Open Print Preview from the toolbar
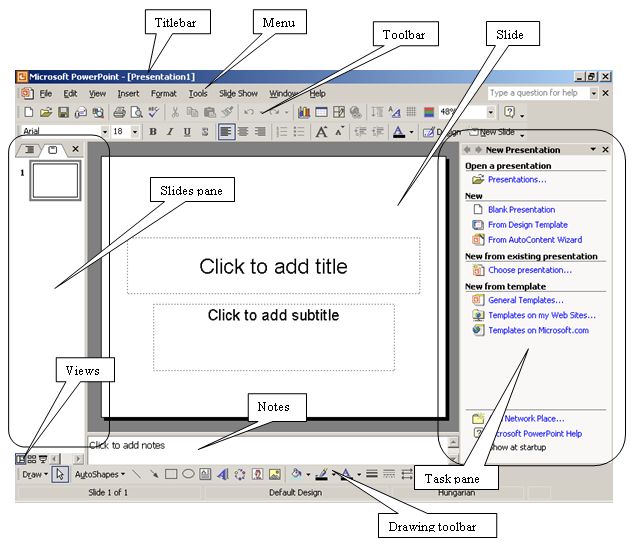This screenshot has height=548, width=633. pos(137,112)
